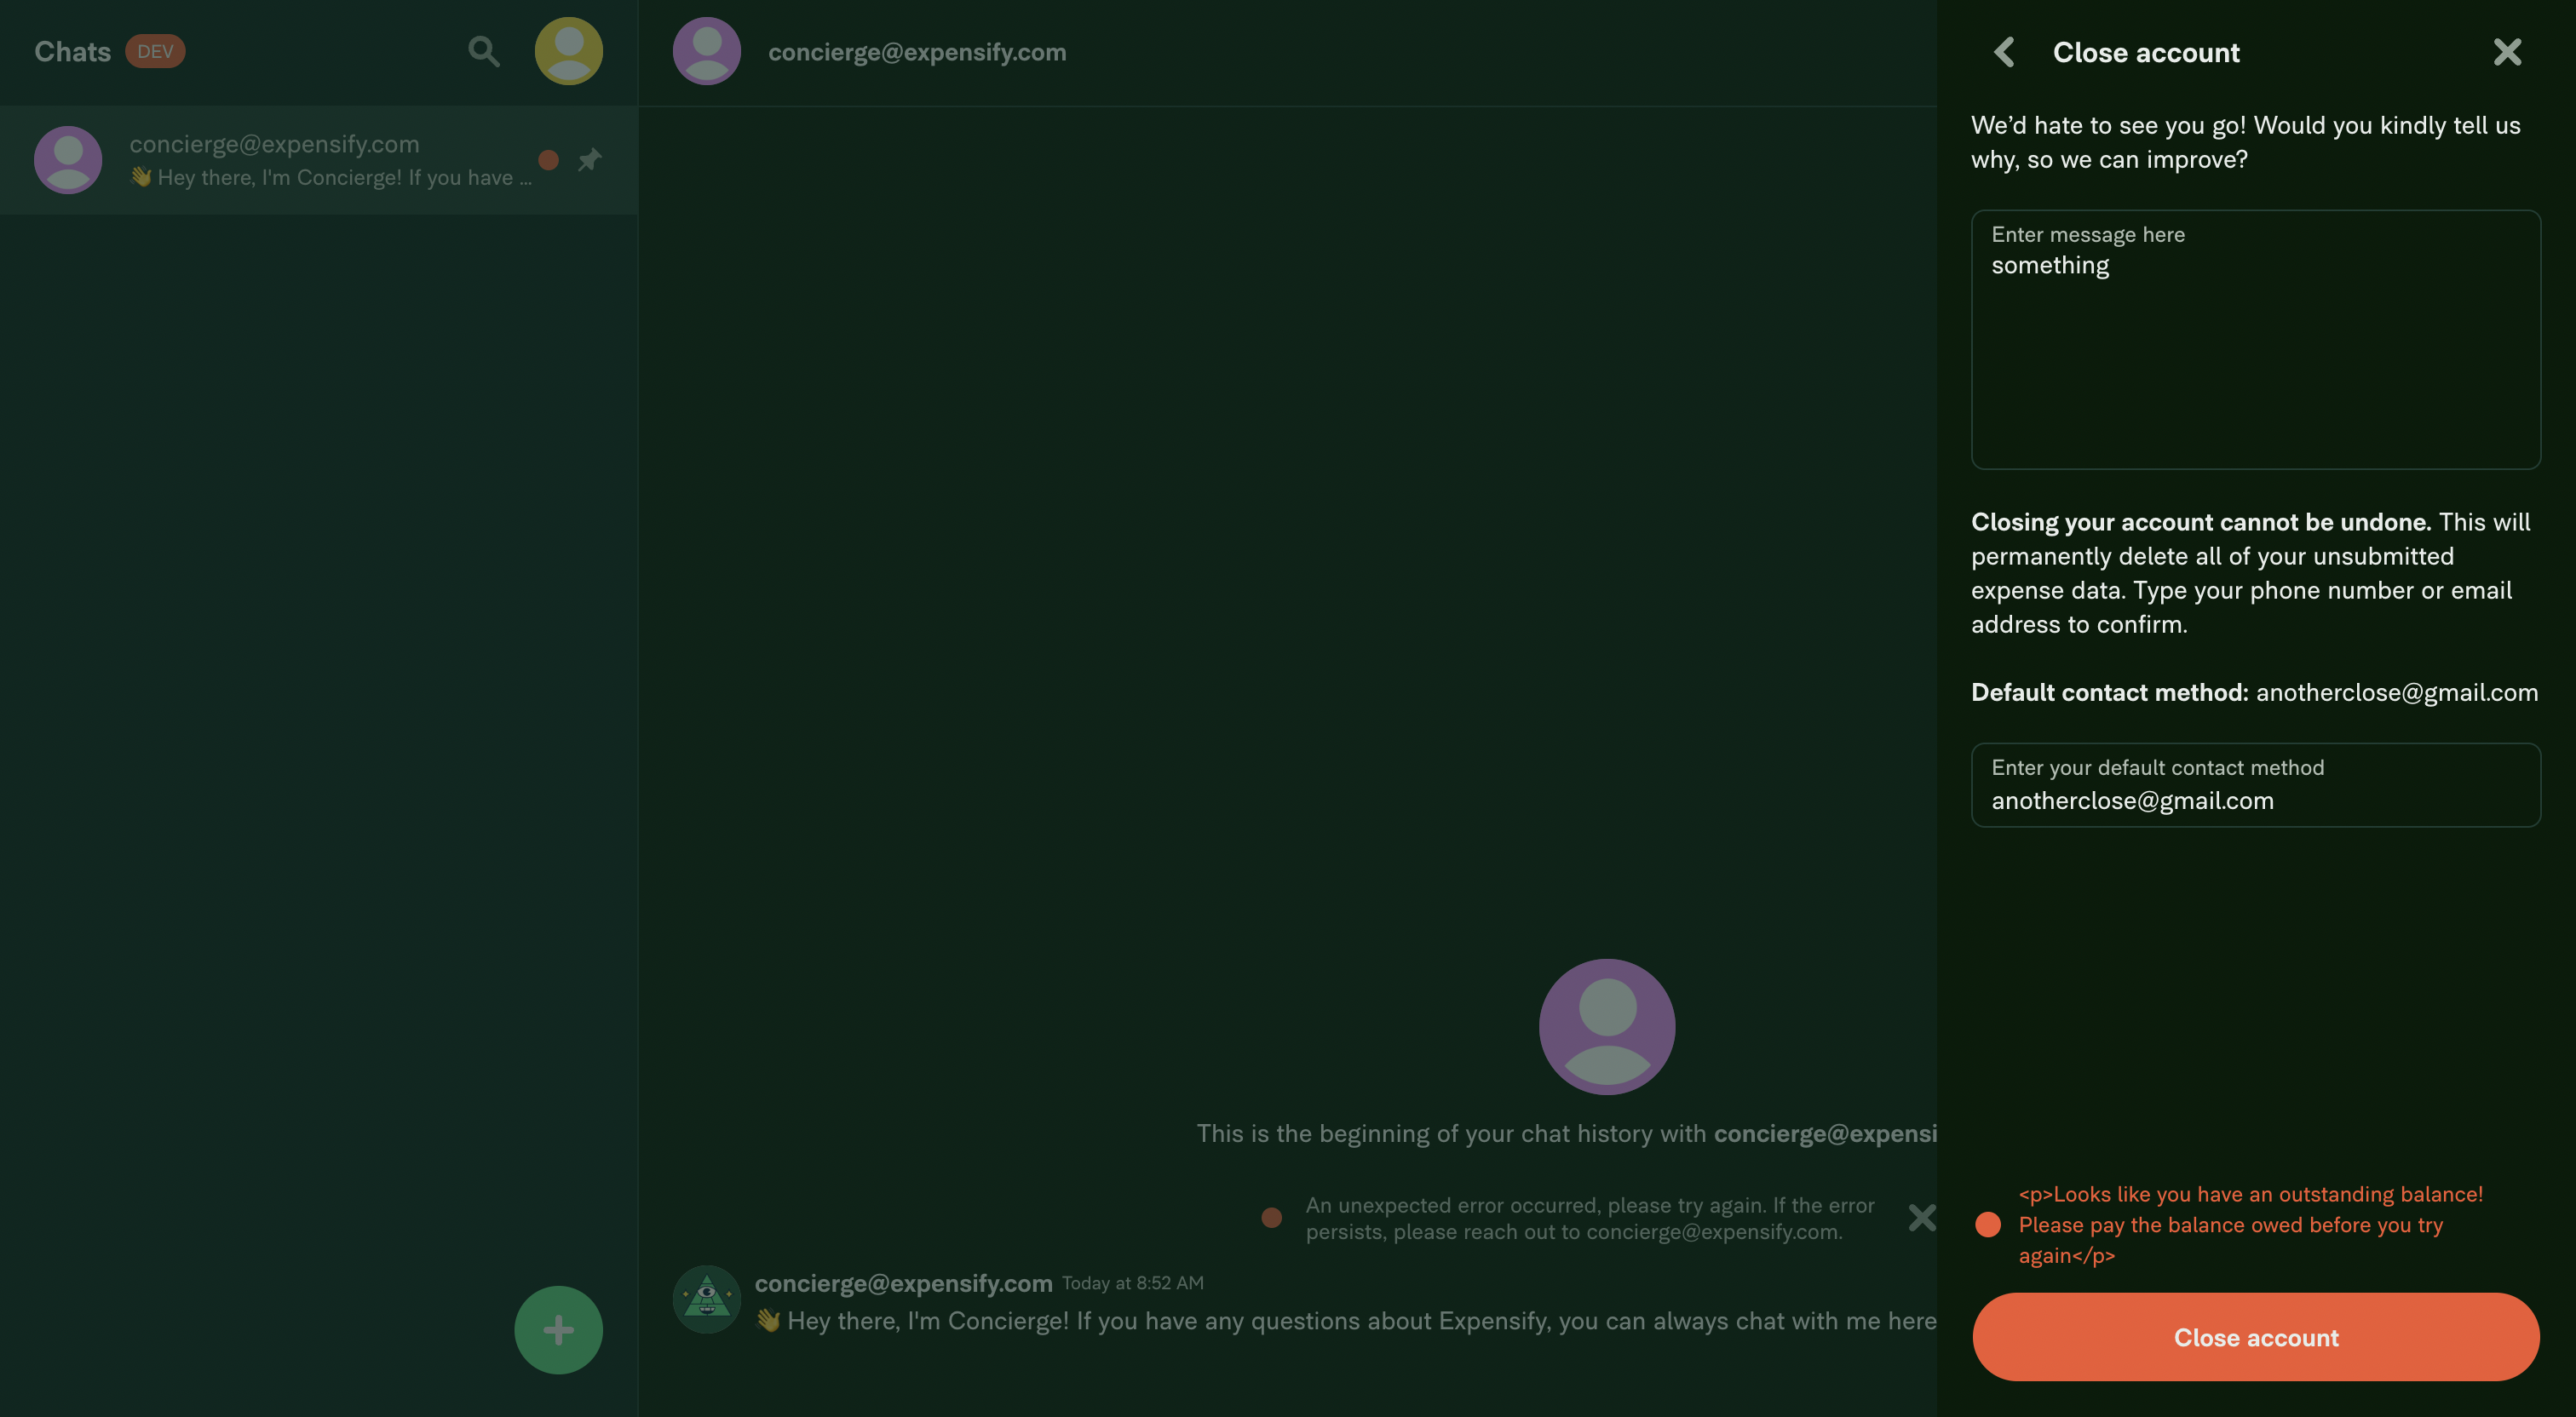Click the Chats heading
Image resolution: width=2576 pixels, height=1417 pixels.
72,52
